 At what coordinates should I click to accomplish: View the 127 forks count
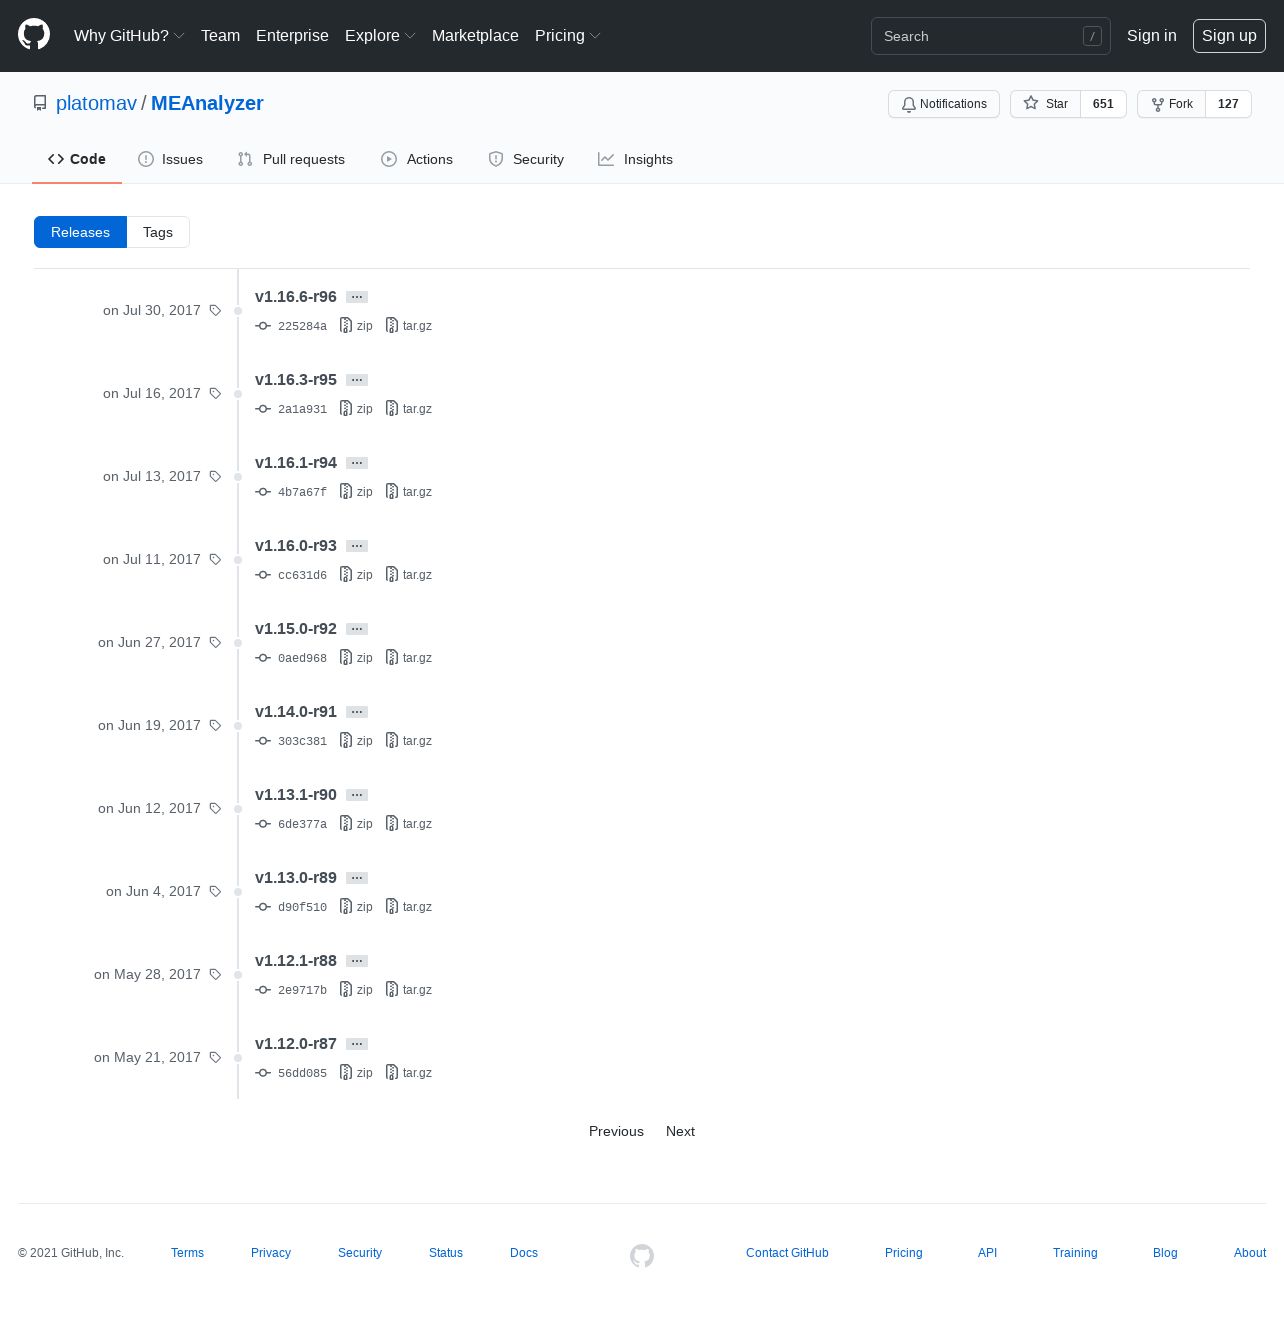[x=1228, y=104]
